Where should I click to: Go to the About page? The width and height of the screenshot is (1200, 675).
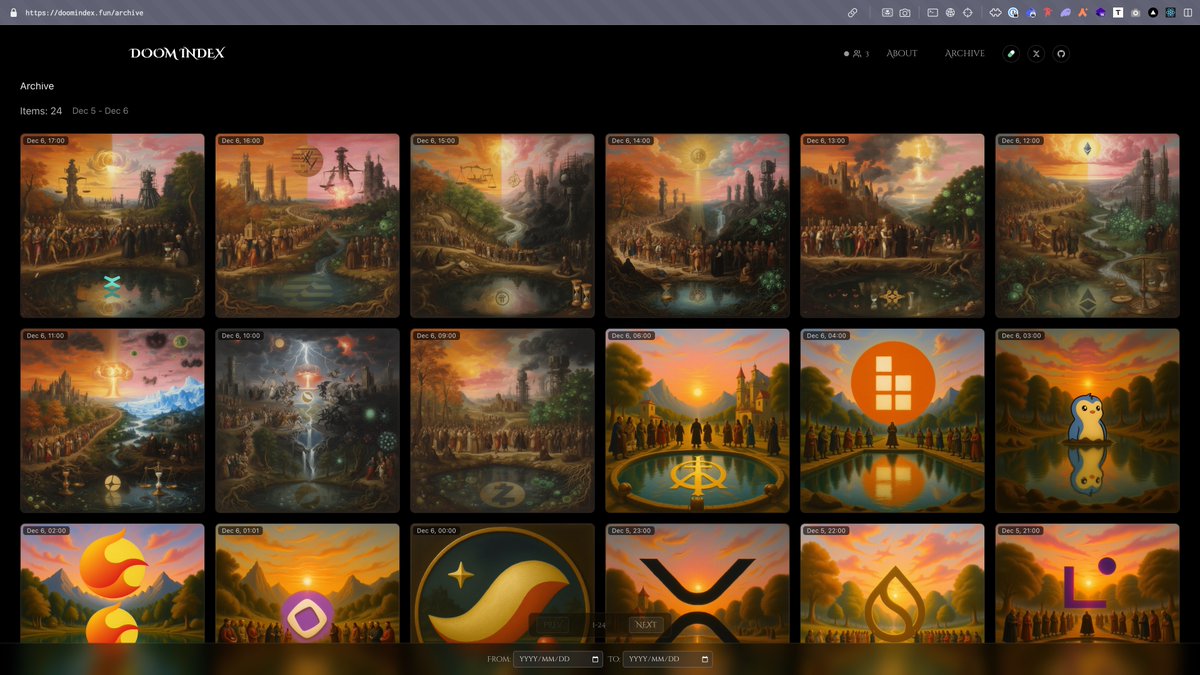902,54
